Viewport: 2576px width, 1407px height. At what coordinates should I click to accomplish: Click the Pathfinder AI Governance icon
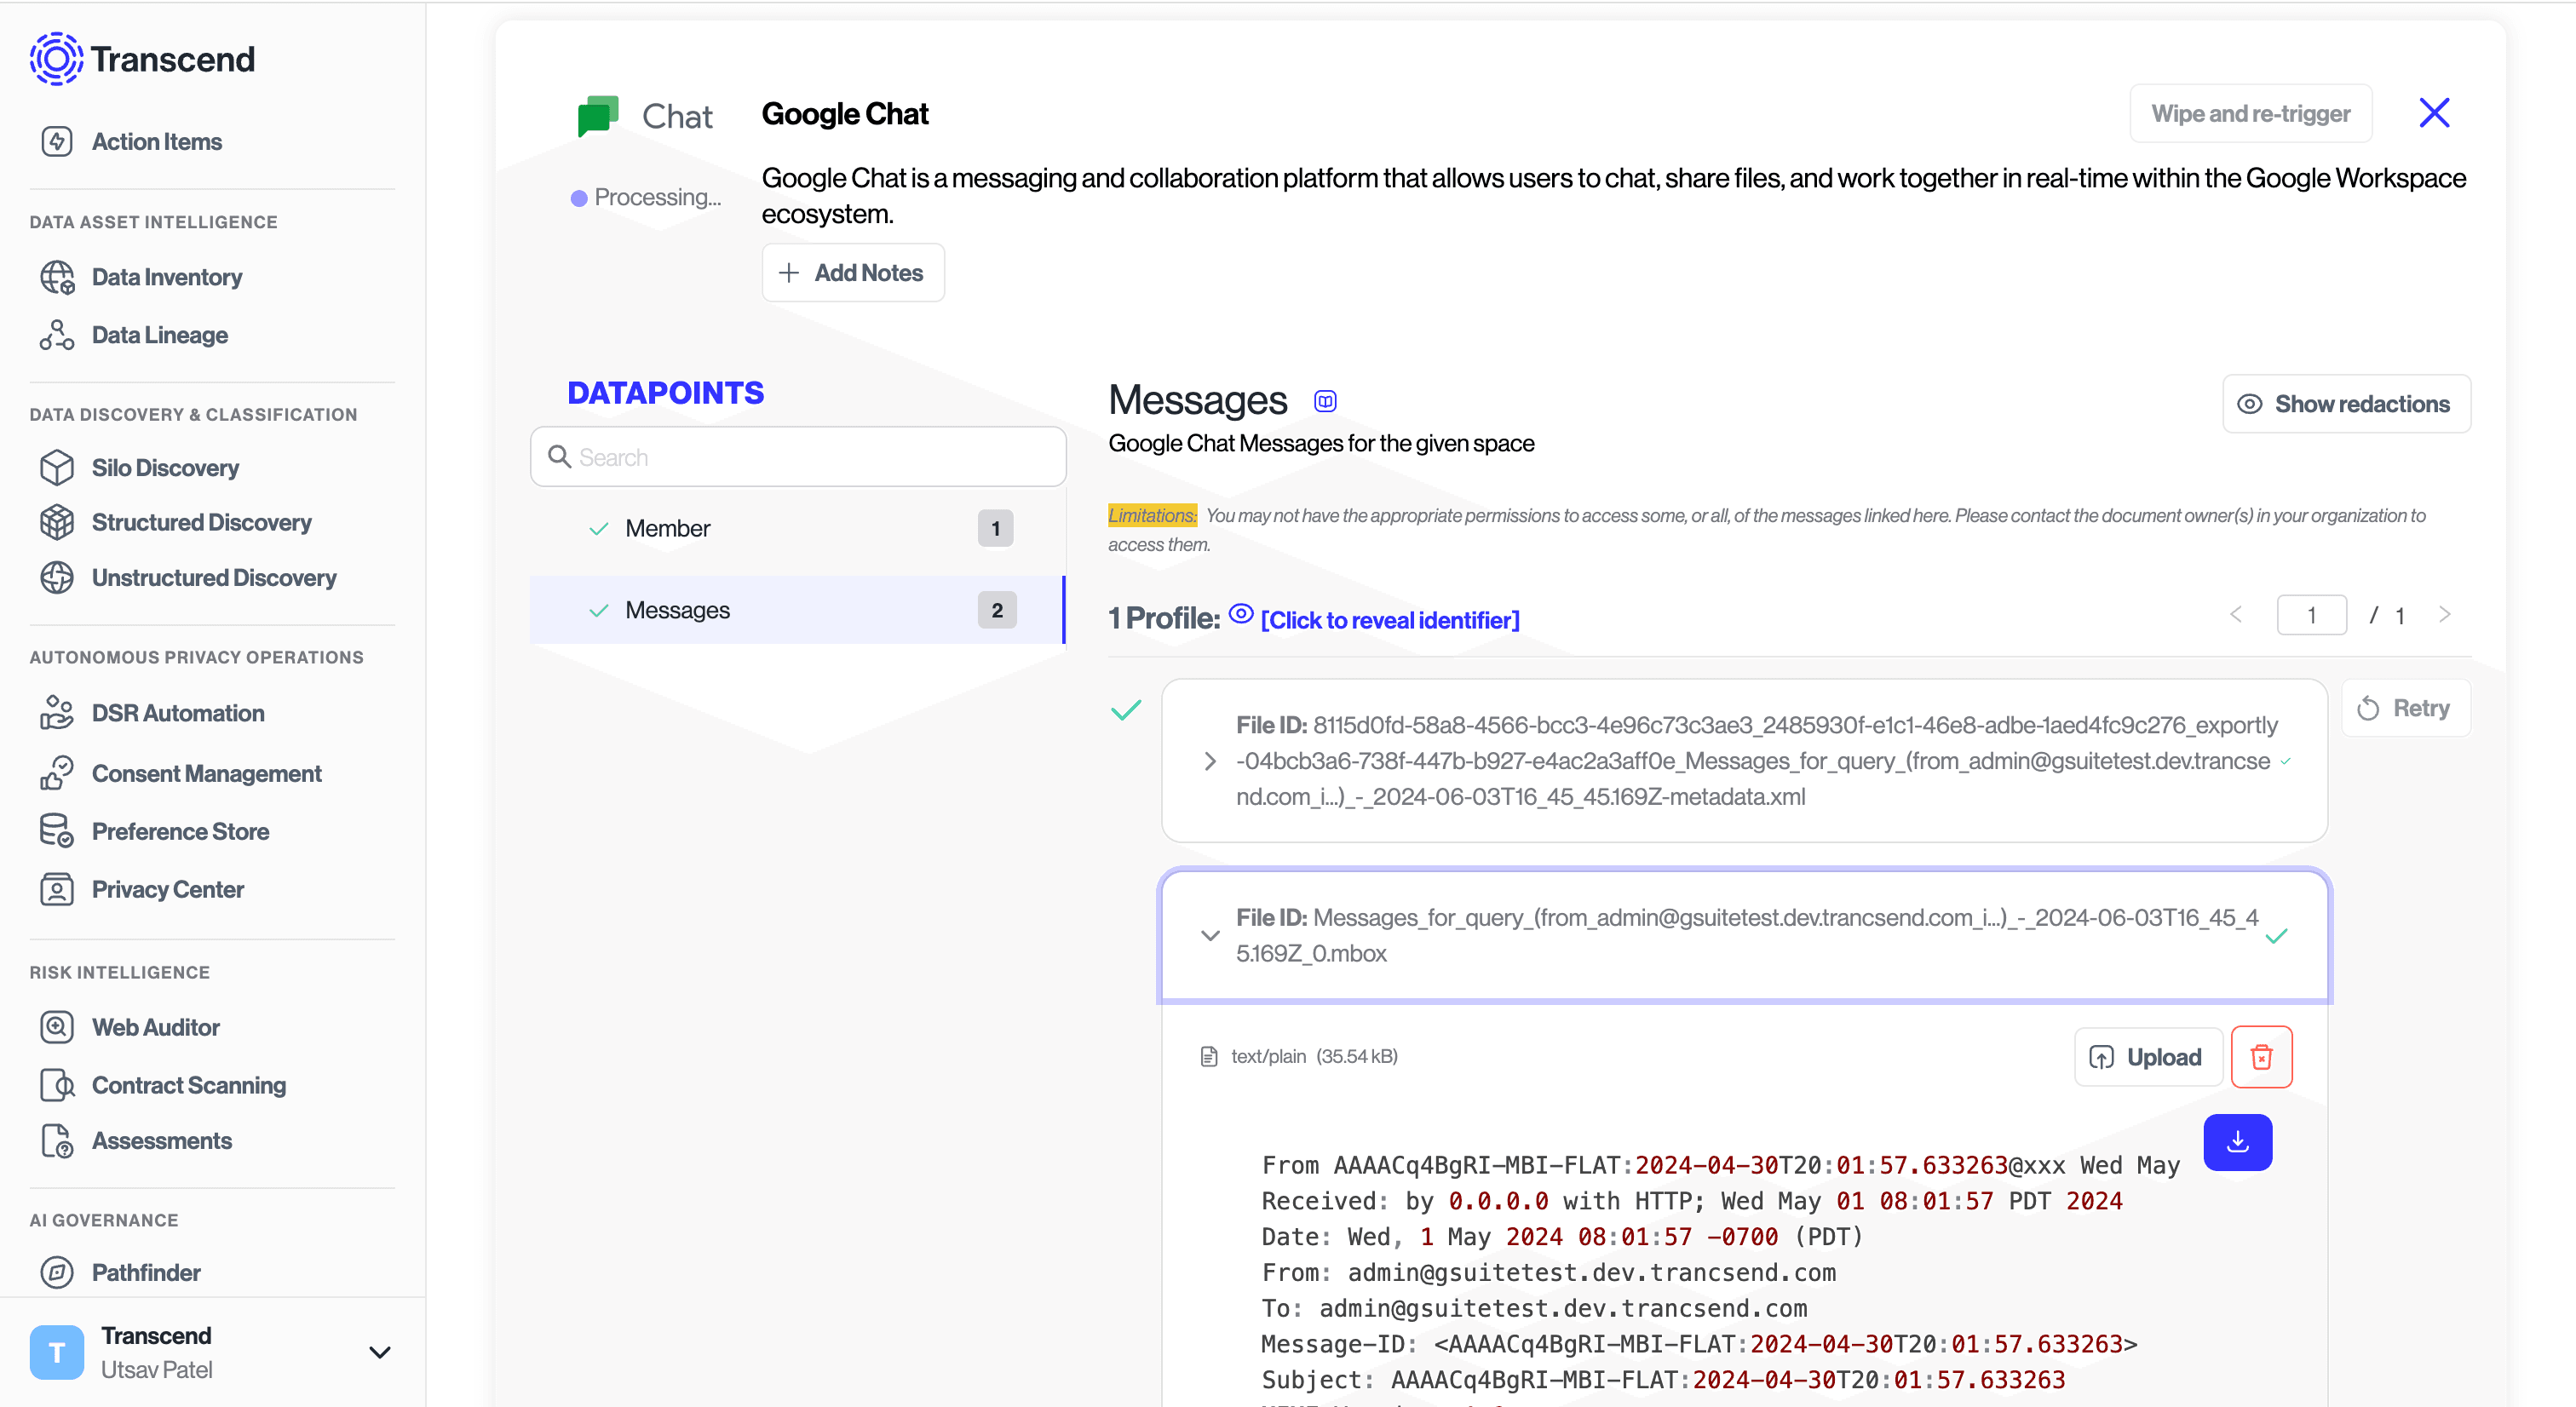tap(57, 1273)
